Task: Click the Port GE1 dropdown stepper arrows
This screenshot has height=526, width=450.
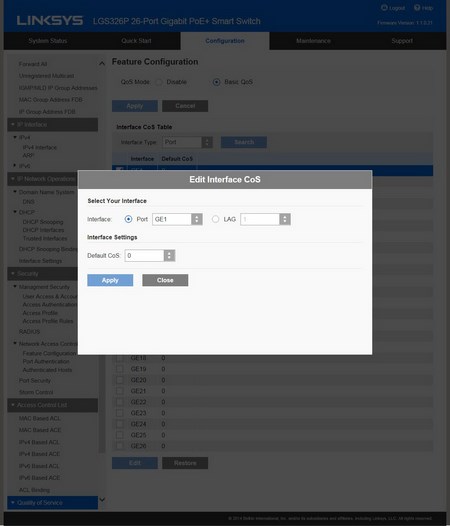Action: [197, 219]
